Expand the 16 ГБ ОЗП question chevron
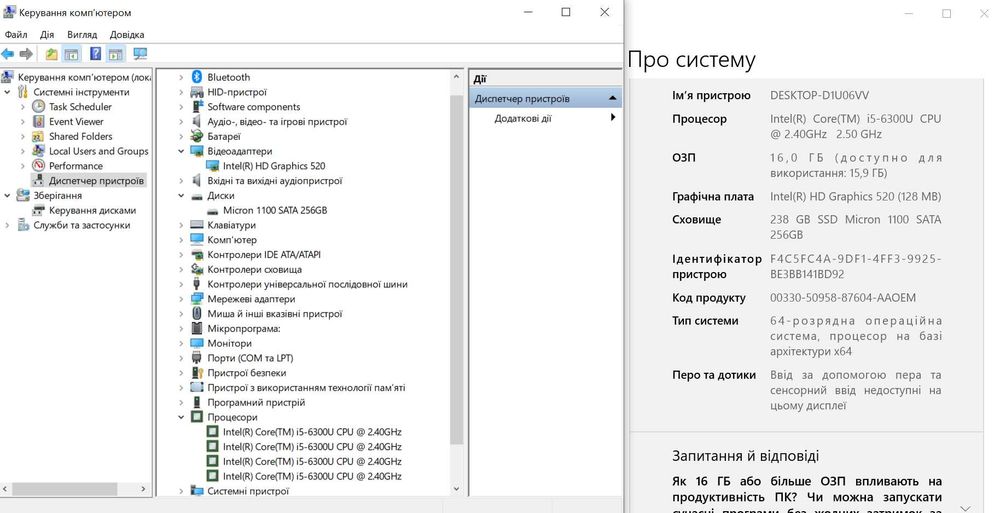 pos(965,508)
